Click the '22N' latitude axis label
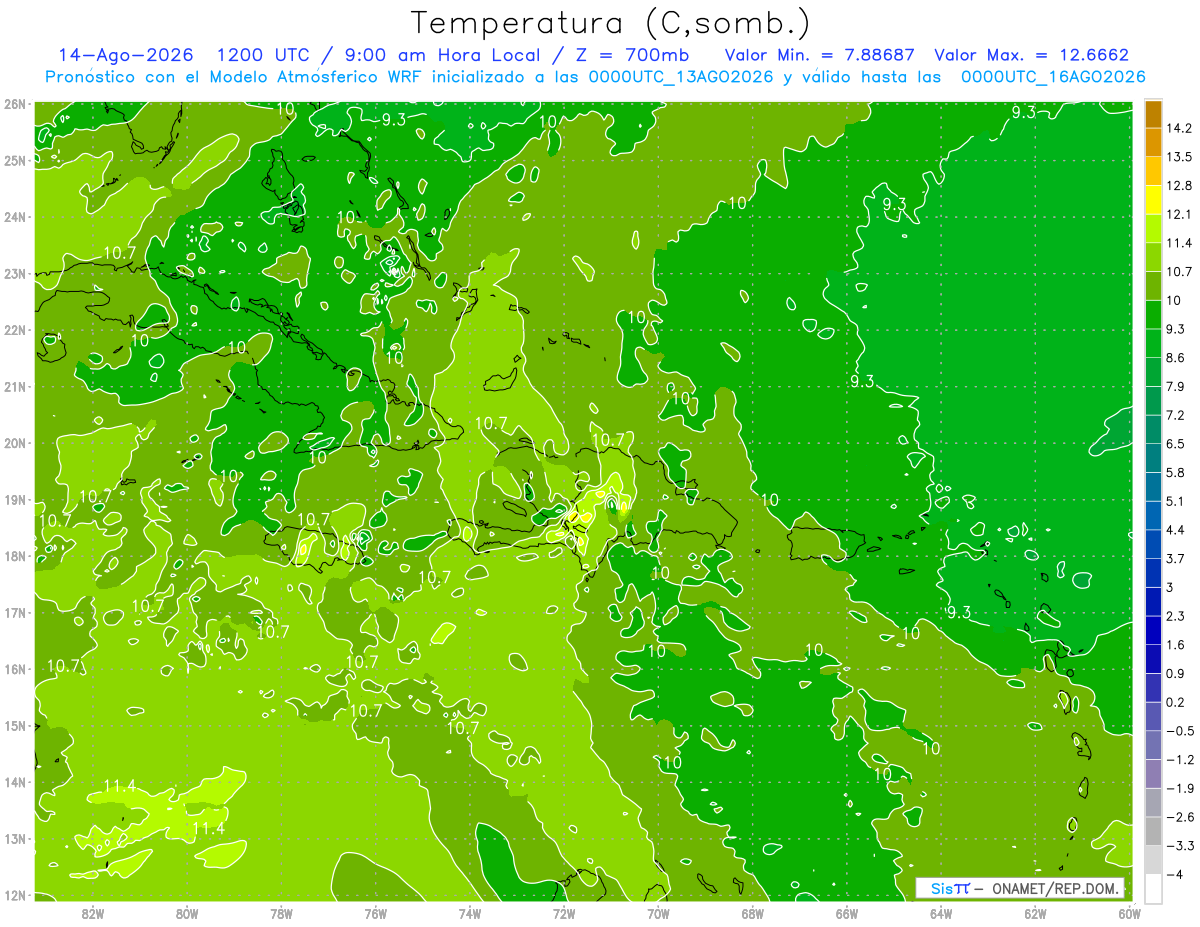This screenshot has height=927, width=1200. [14, 330]
